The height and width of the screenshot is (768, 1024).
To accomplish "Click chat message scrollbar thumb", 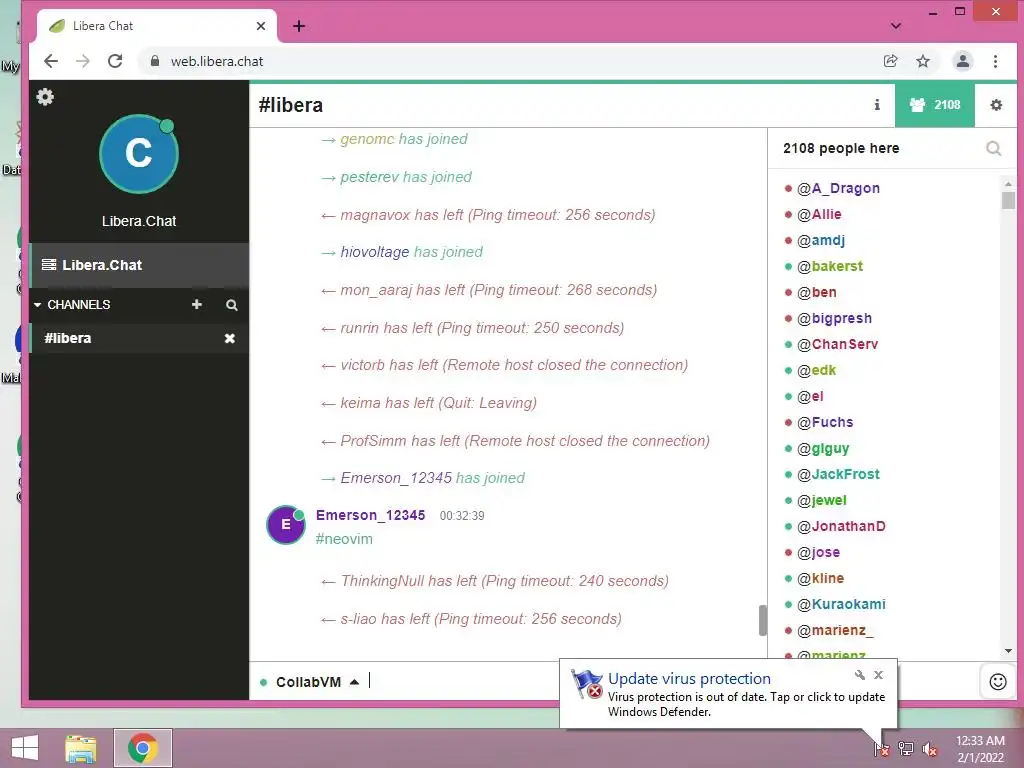I will (x=762, y=620).
